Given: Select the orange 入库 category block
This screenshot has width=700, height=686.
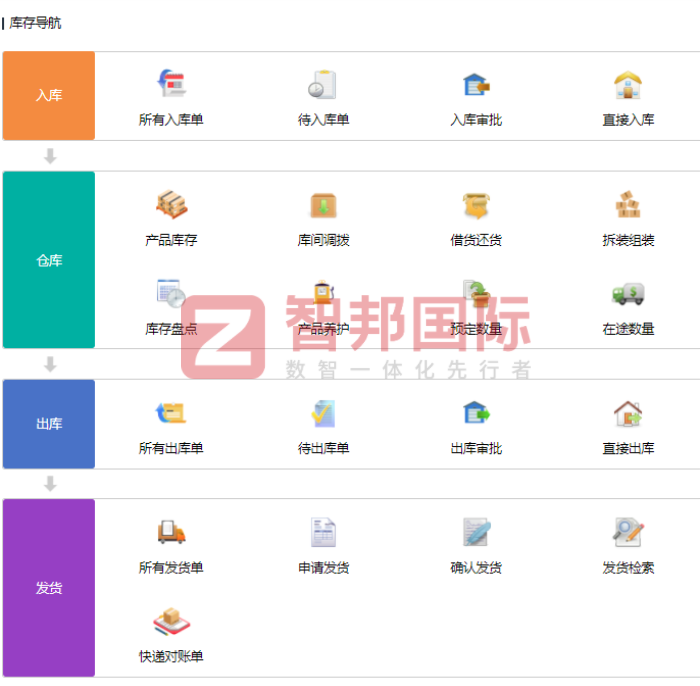Looking at the screenshot, I should pyautogui.click(x=49, y=96).
